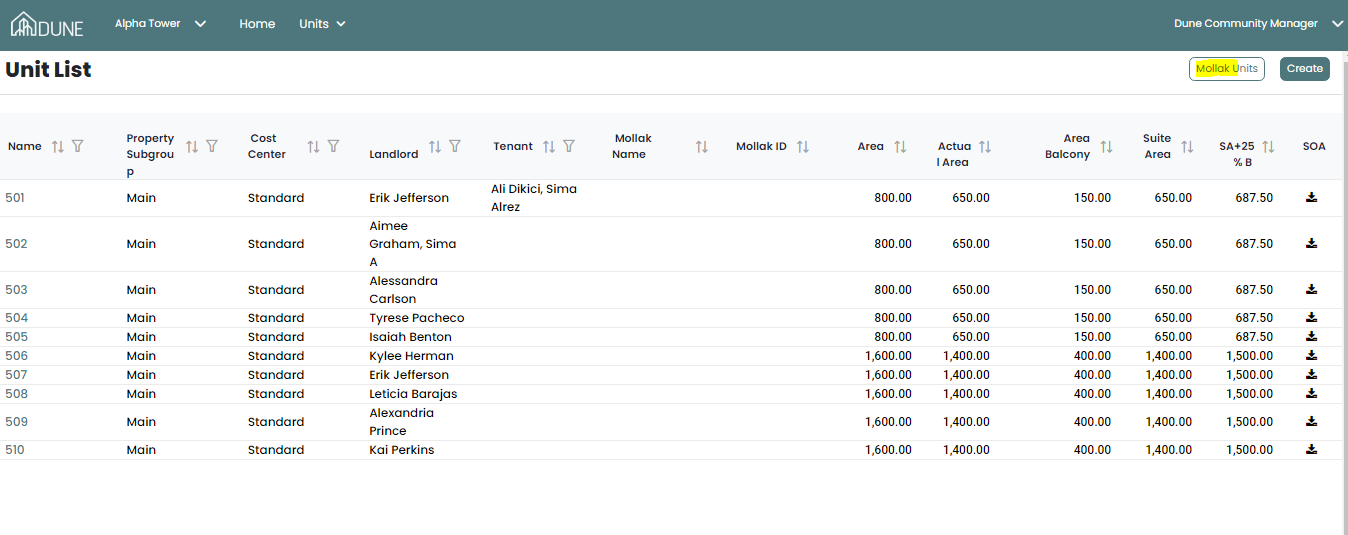Open unit 510 details
1348x535 pixels.
point(15,450)
